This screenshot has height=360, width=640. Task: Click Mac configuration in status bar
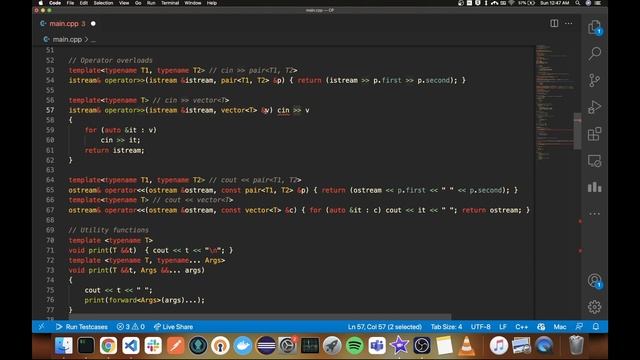560,327
